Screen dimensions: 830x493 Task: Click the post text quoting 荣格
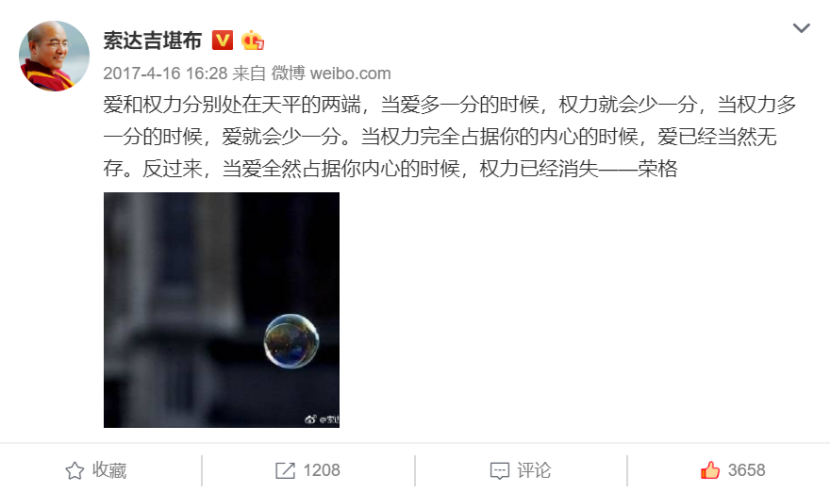[x=449, y=136]
